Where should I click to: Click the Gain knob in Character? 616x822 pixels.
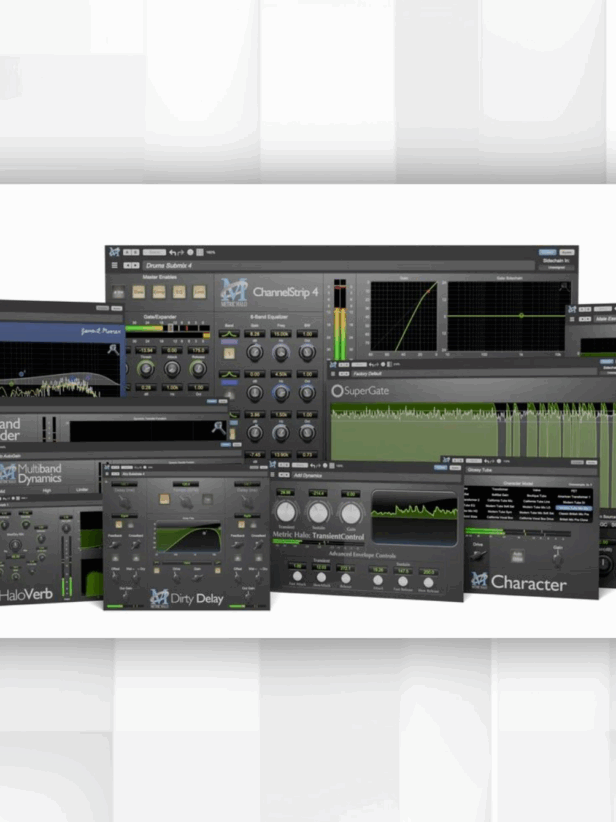click(558, 560)
